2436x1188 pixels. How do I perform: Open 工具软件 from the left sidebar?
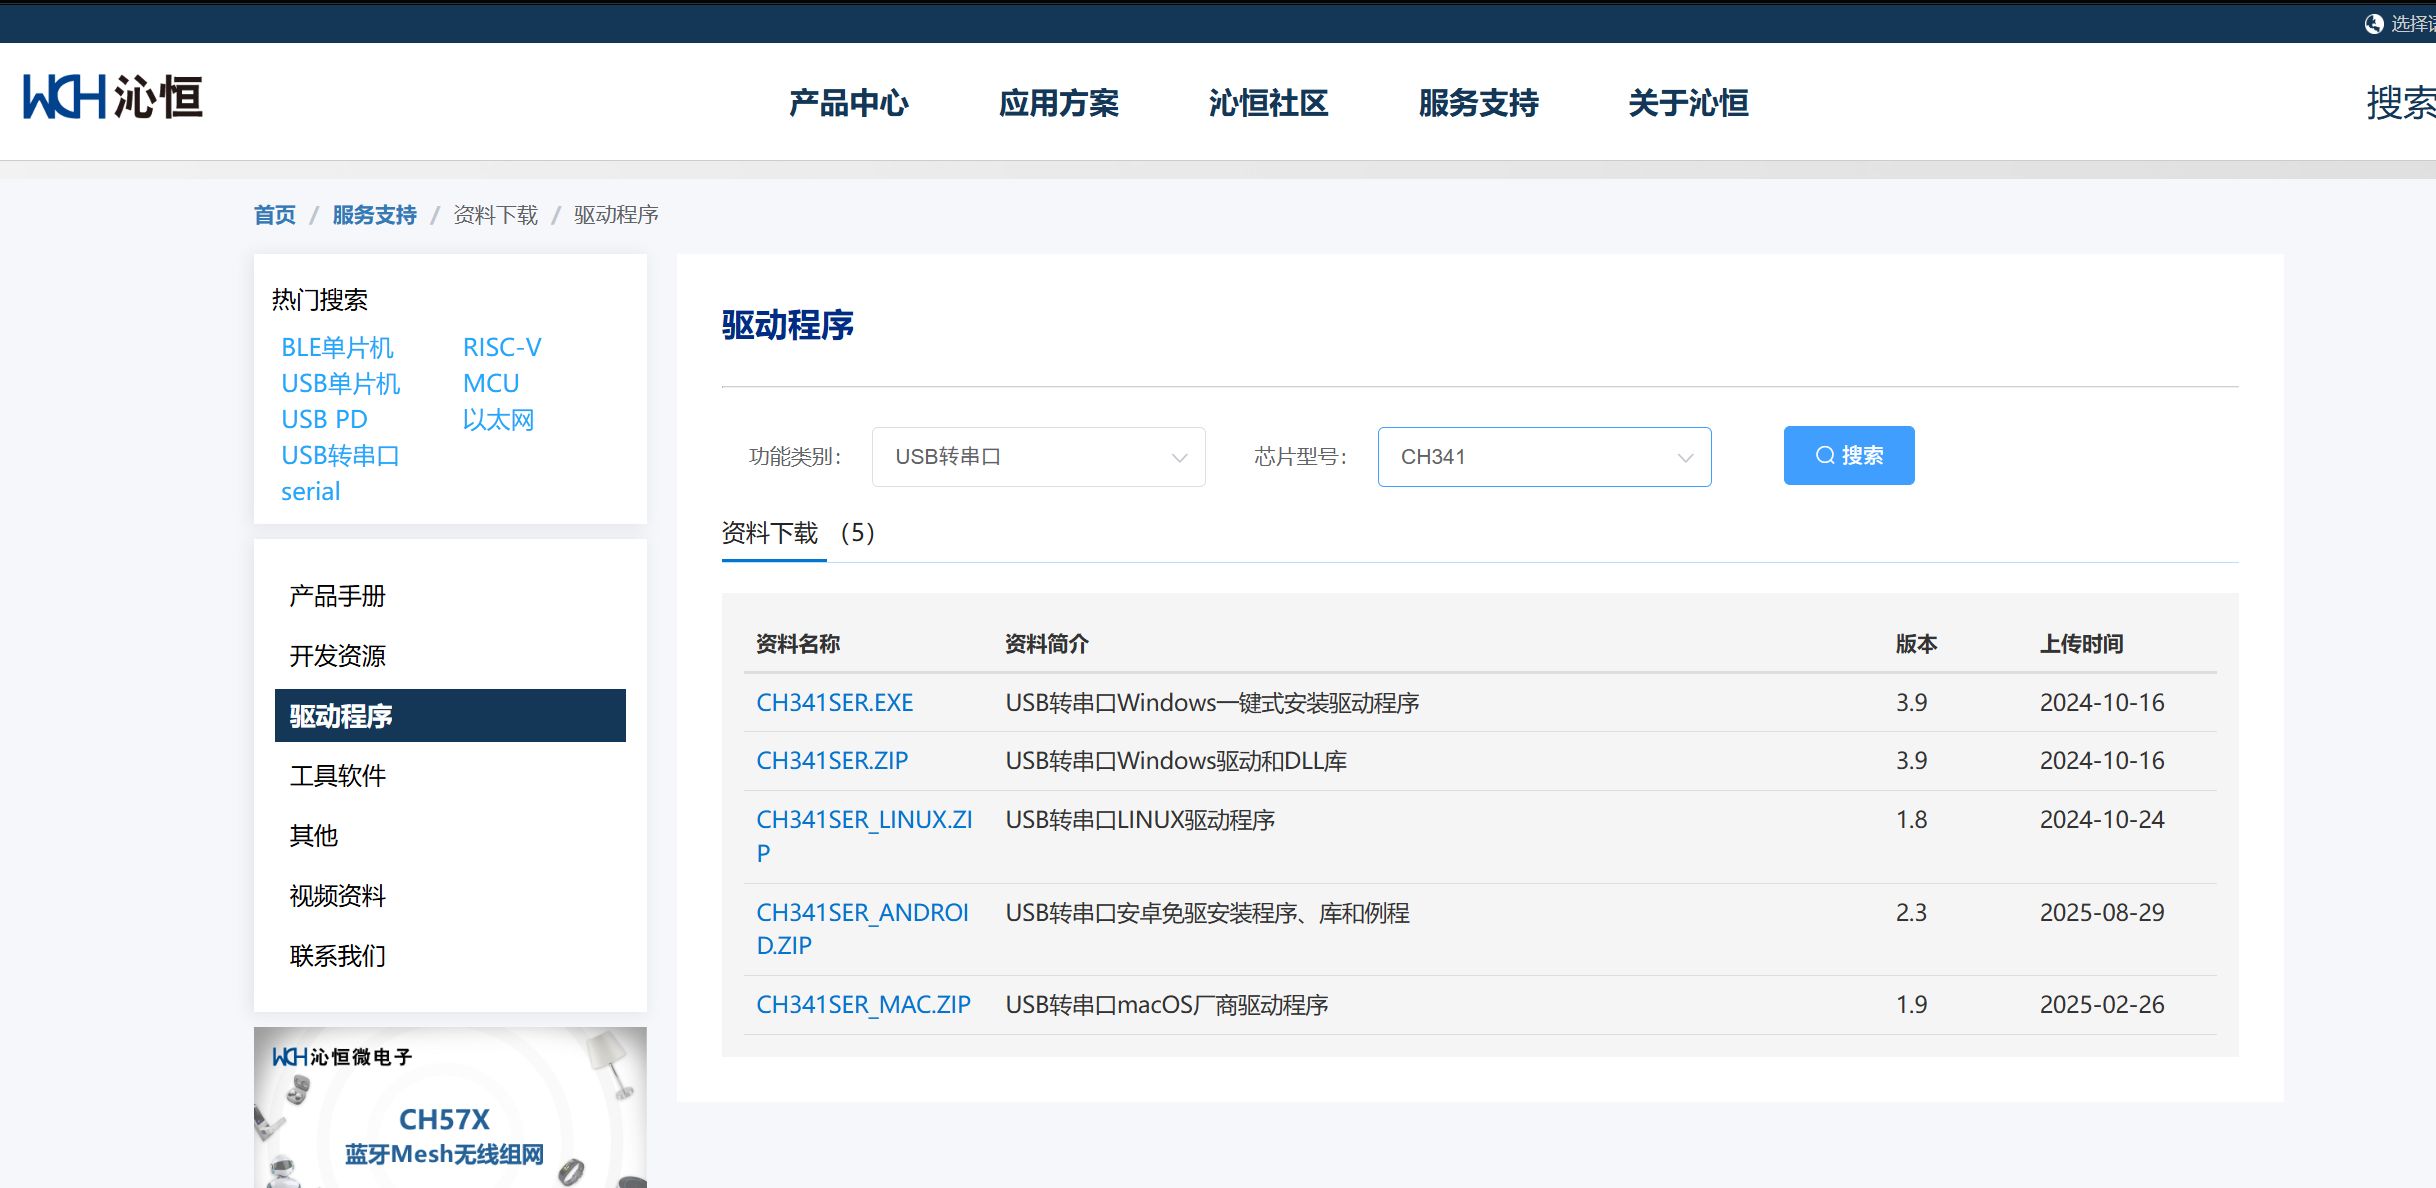(338, 776)
